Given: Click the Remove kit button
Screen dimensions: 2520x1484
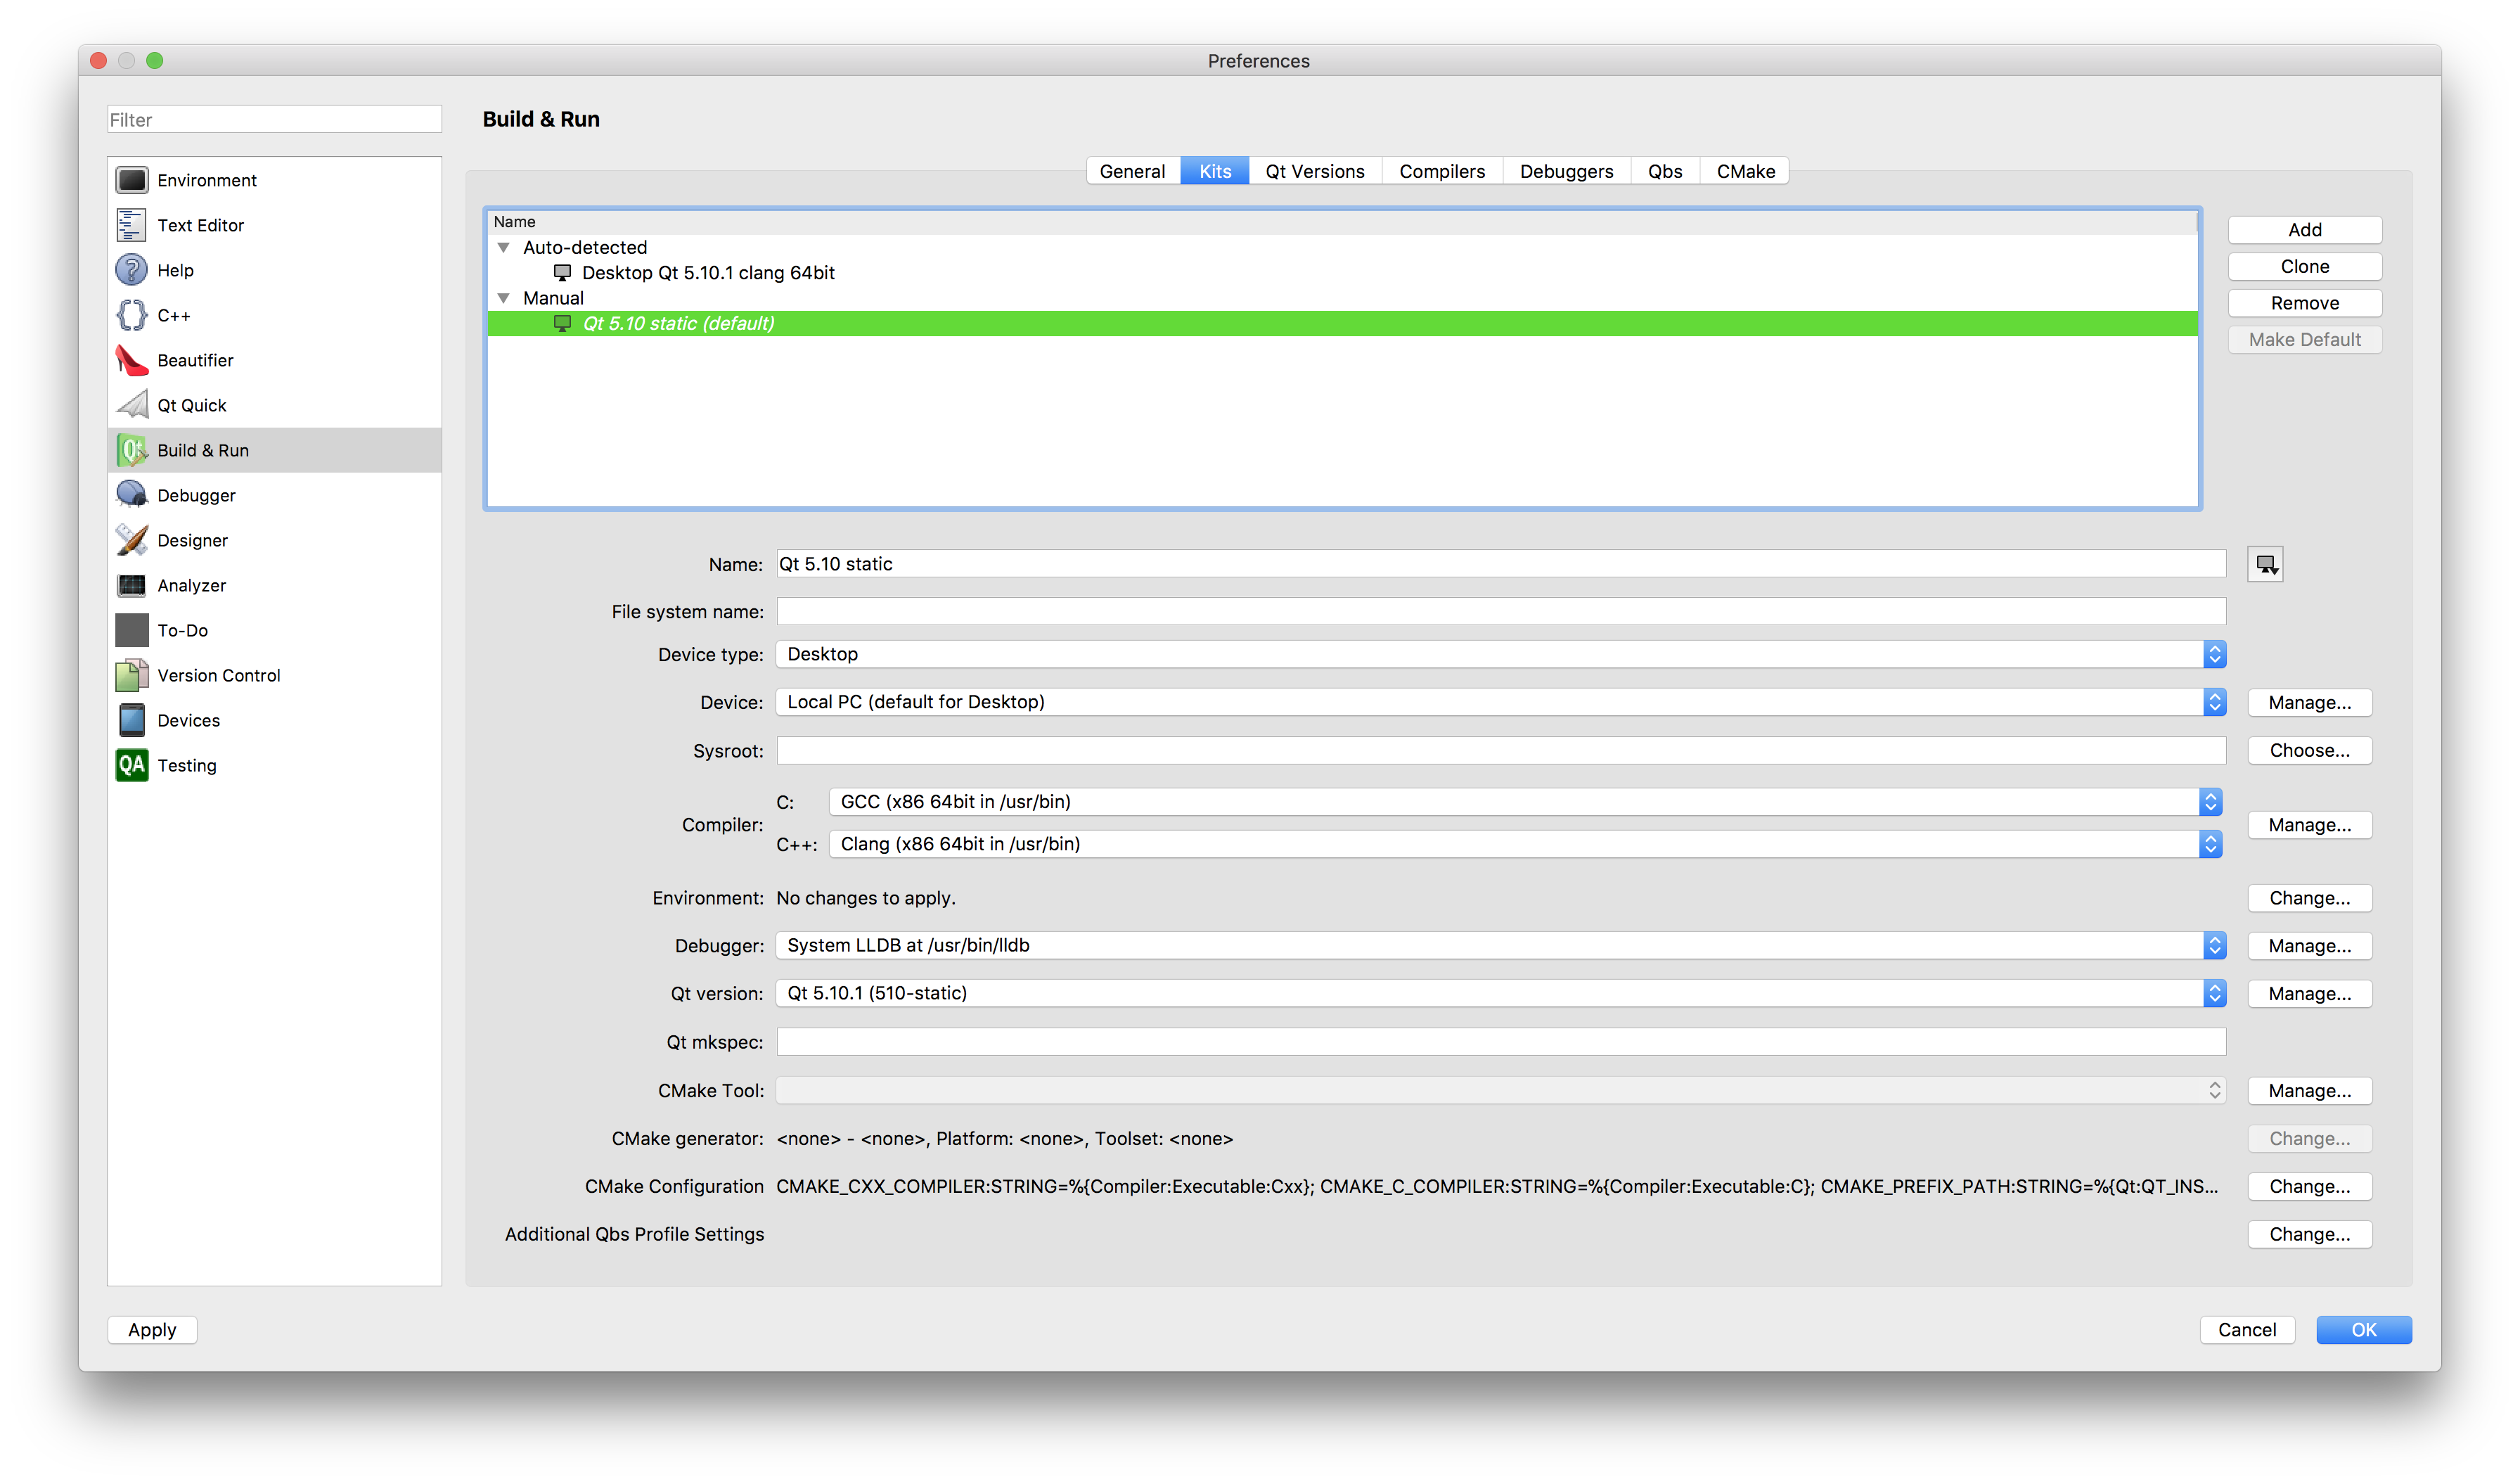Looking at the screenshot, I should (2305, 303).
